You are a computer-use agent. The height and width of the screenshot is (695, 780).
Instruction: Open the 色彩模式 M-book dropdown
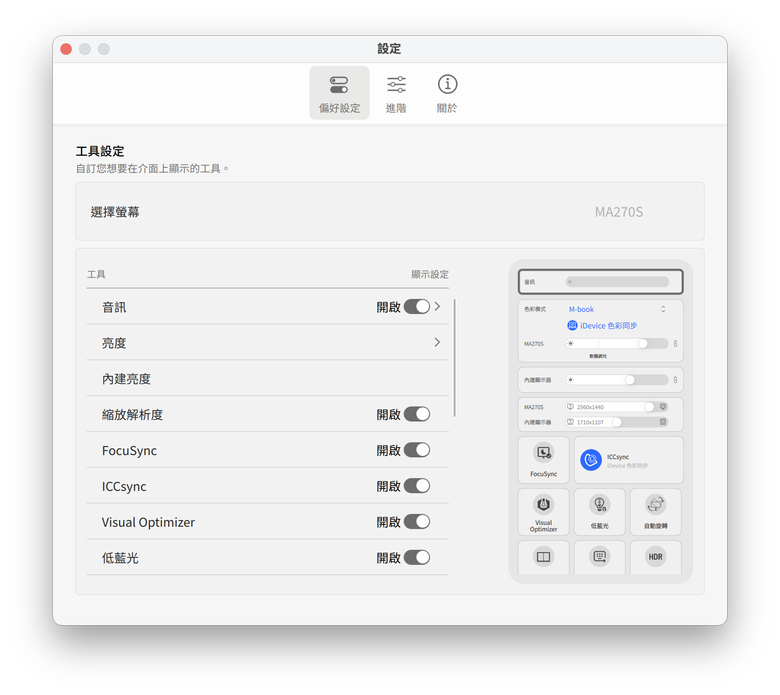pos(617,309)
